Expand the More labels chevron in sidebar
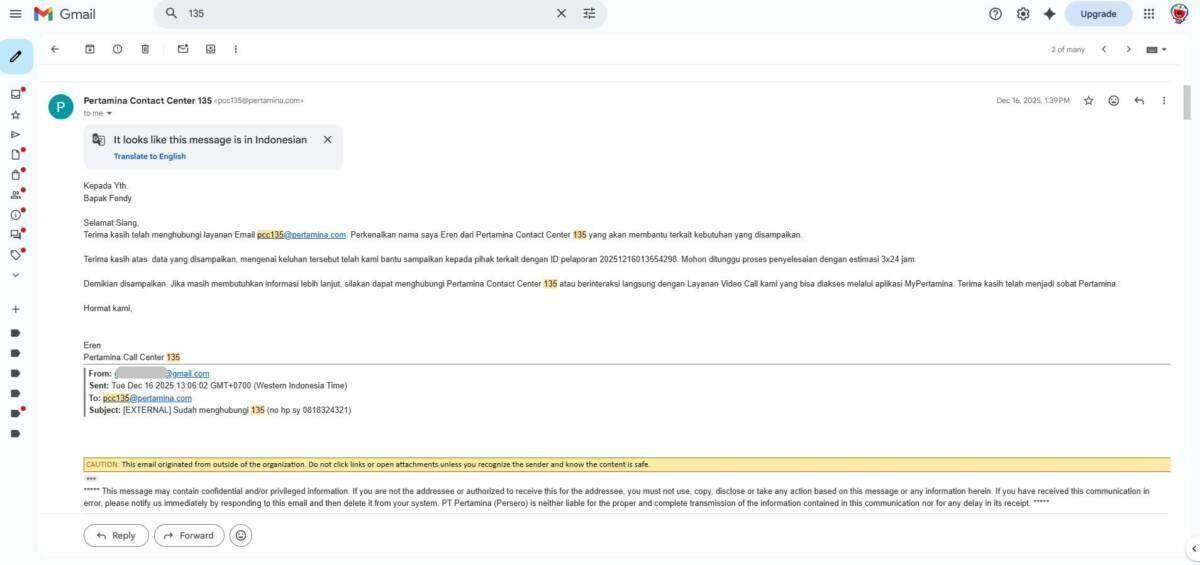This screenshot has height=565, width=1200. pyautogui.click(x=15, y=275)
